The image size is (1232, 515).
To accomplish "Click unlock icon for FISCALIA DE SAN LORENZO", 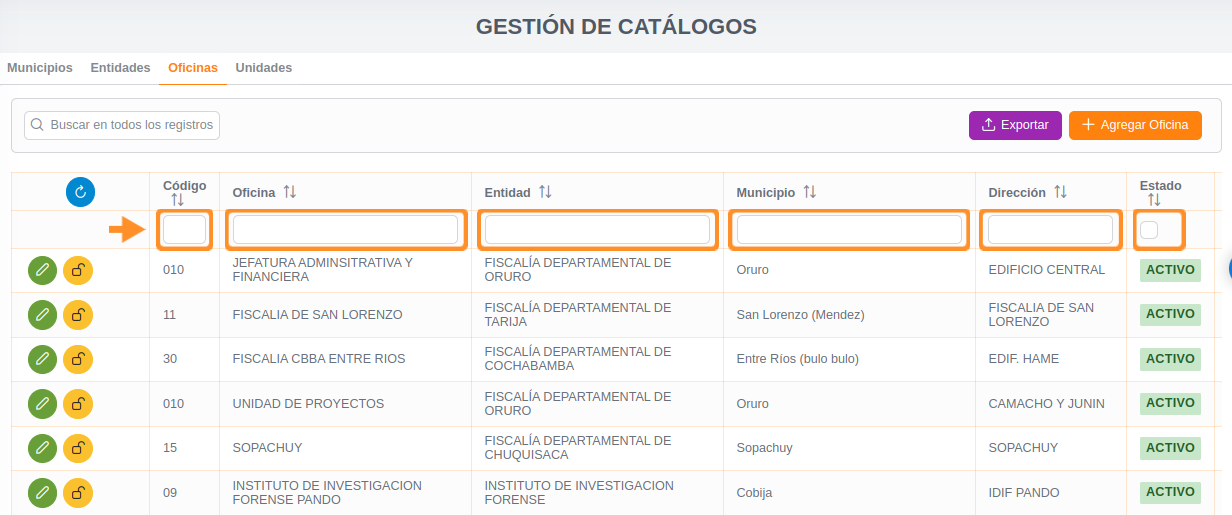I will [x=78, y=314].
